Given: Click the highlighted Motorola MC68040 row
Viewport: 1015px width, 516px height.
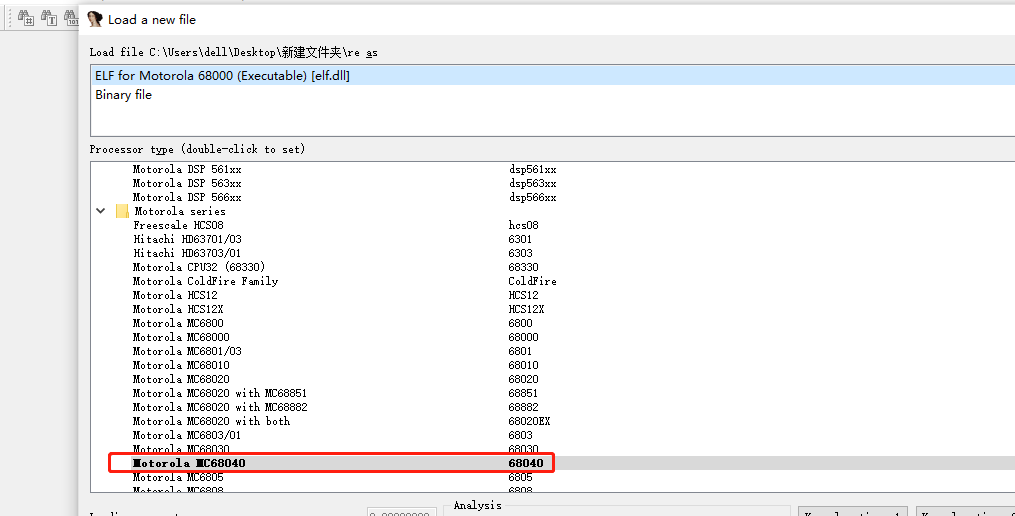Looking at the screenshot, I should 552,463.
